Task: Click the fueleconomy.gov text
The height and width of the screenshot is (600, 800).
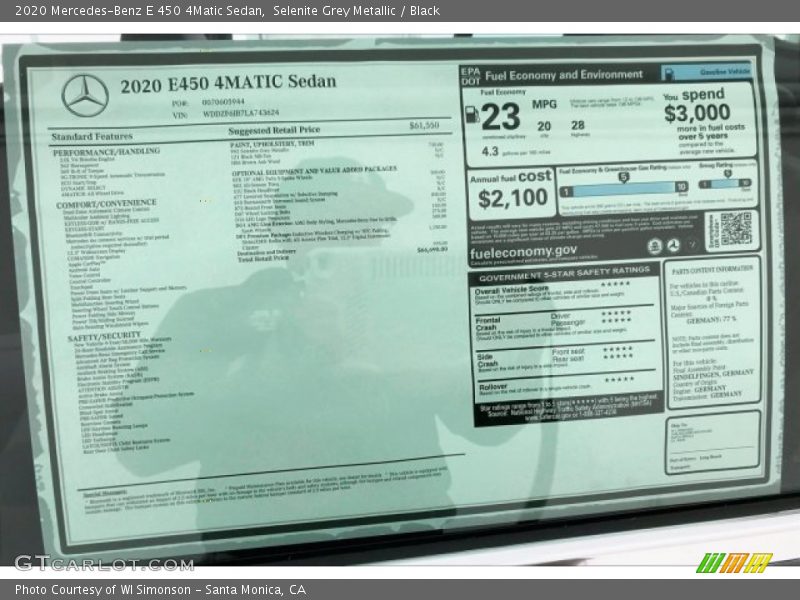Action: [x=523, y=252]
